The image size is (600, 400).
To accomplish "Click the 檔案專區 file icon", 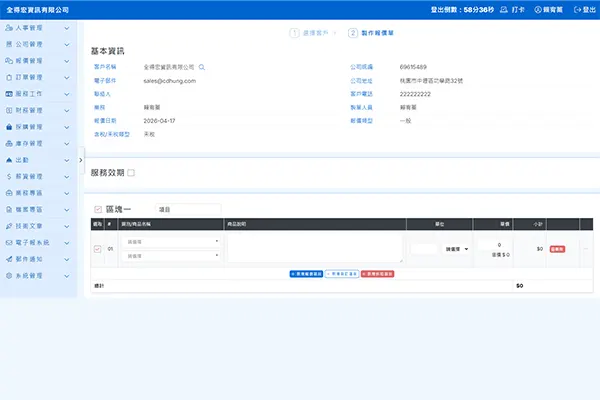I will (9, 210).
